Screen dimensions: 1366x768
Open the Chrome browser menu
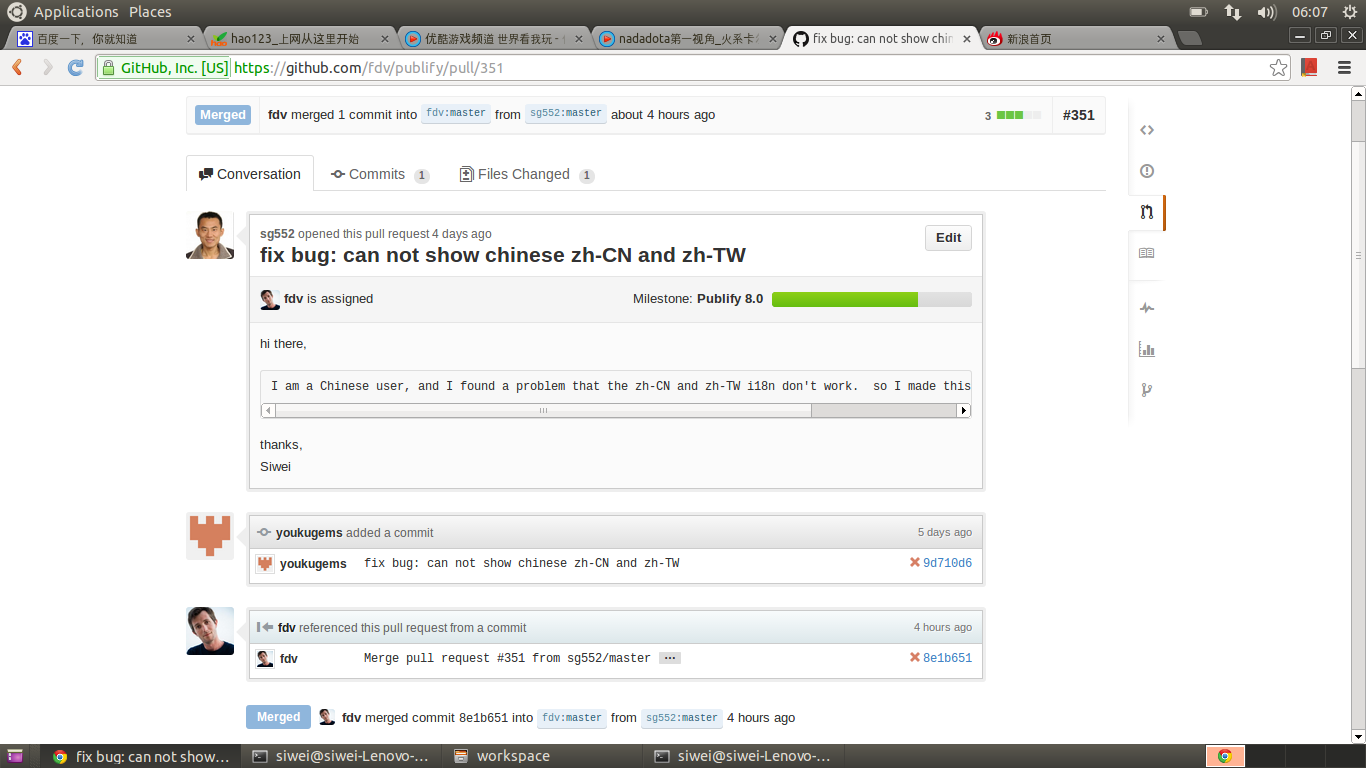point(1344,67)
